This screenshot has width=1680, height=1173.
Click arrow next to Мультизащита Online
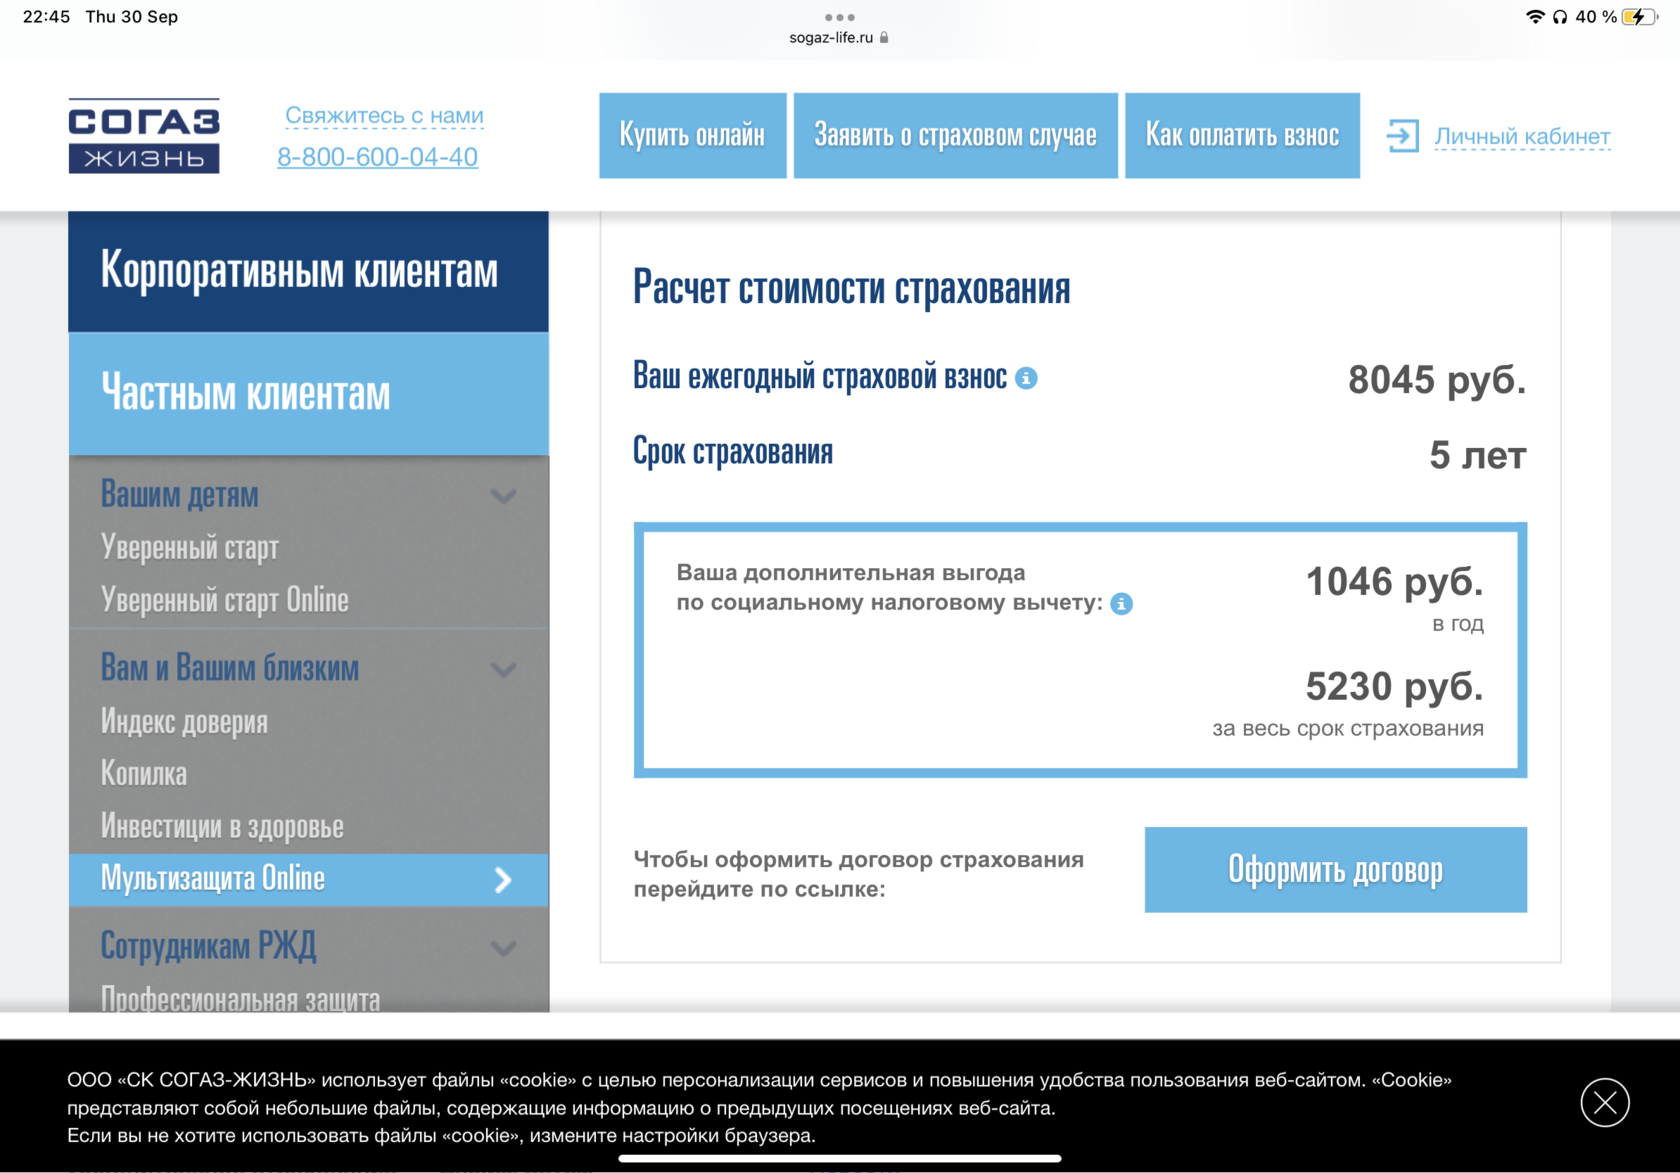(504, 879)
